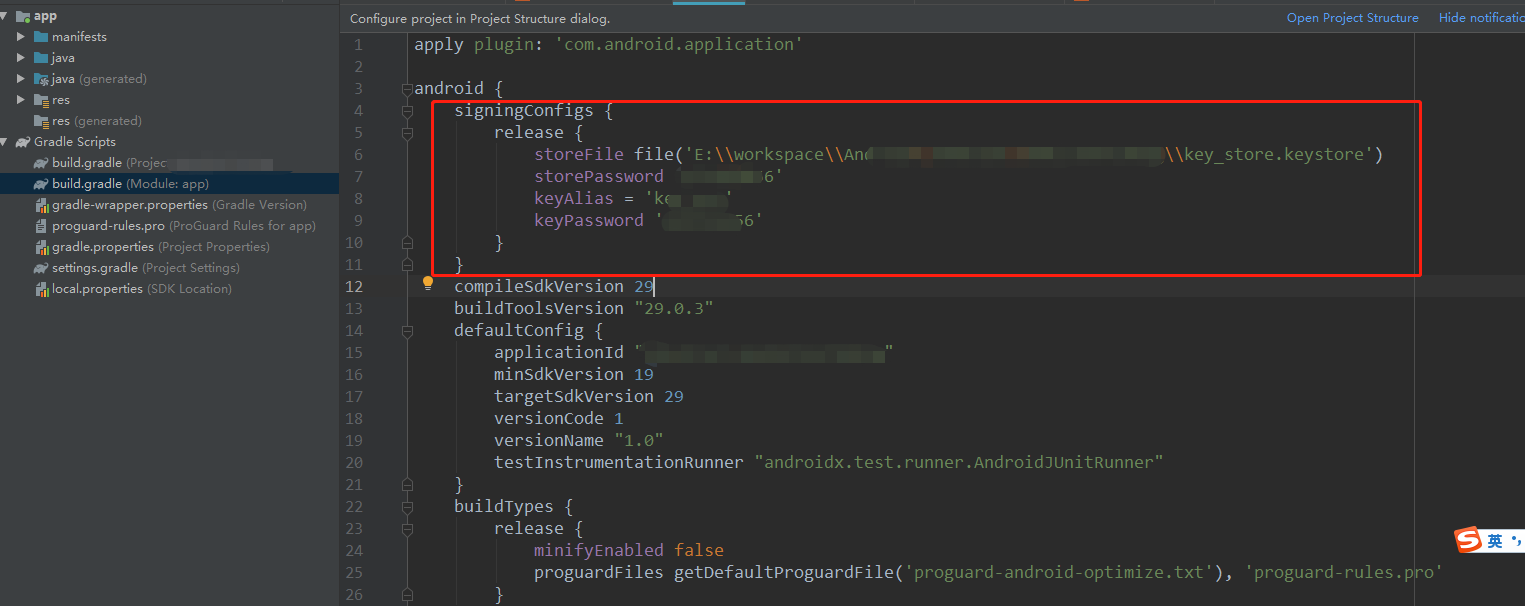Image resolution: width=1525 pixels, height=606 pixels.
Task: Open Project Structure via notification link
Action: [x=1352, y=17]
